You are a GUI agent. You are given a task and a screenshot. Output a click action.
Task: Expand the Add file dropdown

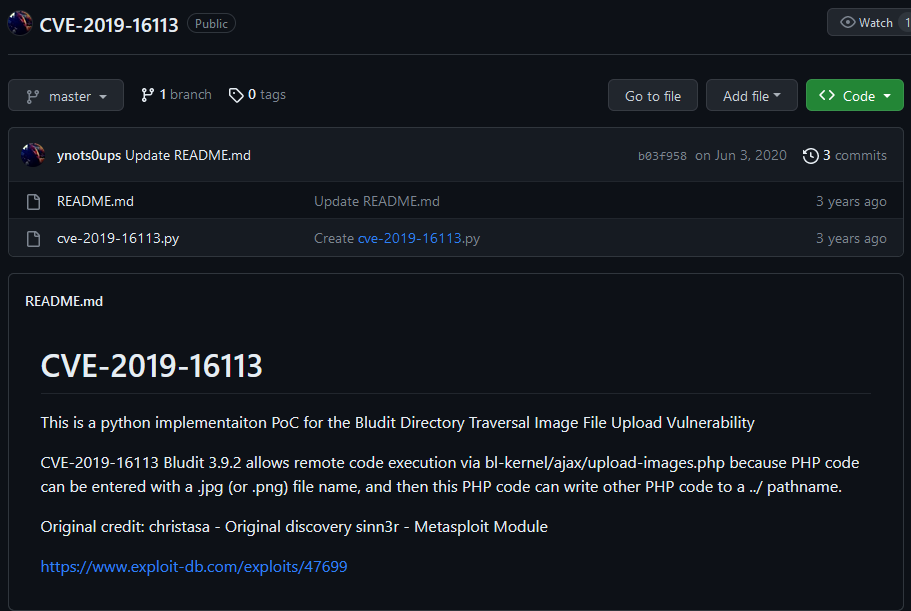(x=751, y=95)
